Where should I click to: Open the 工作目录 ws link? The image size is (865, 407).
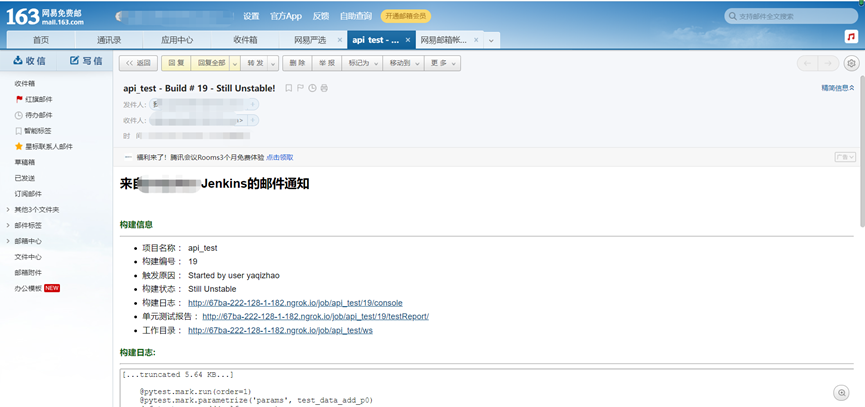click(x=280, y=330)
